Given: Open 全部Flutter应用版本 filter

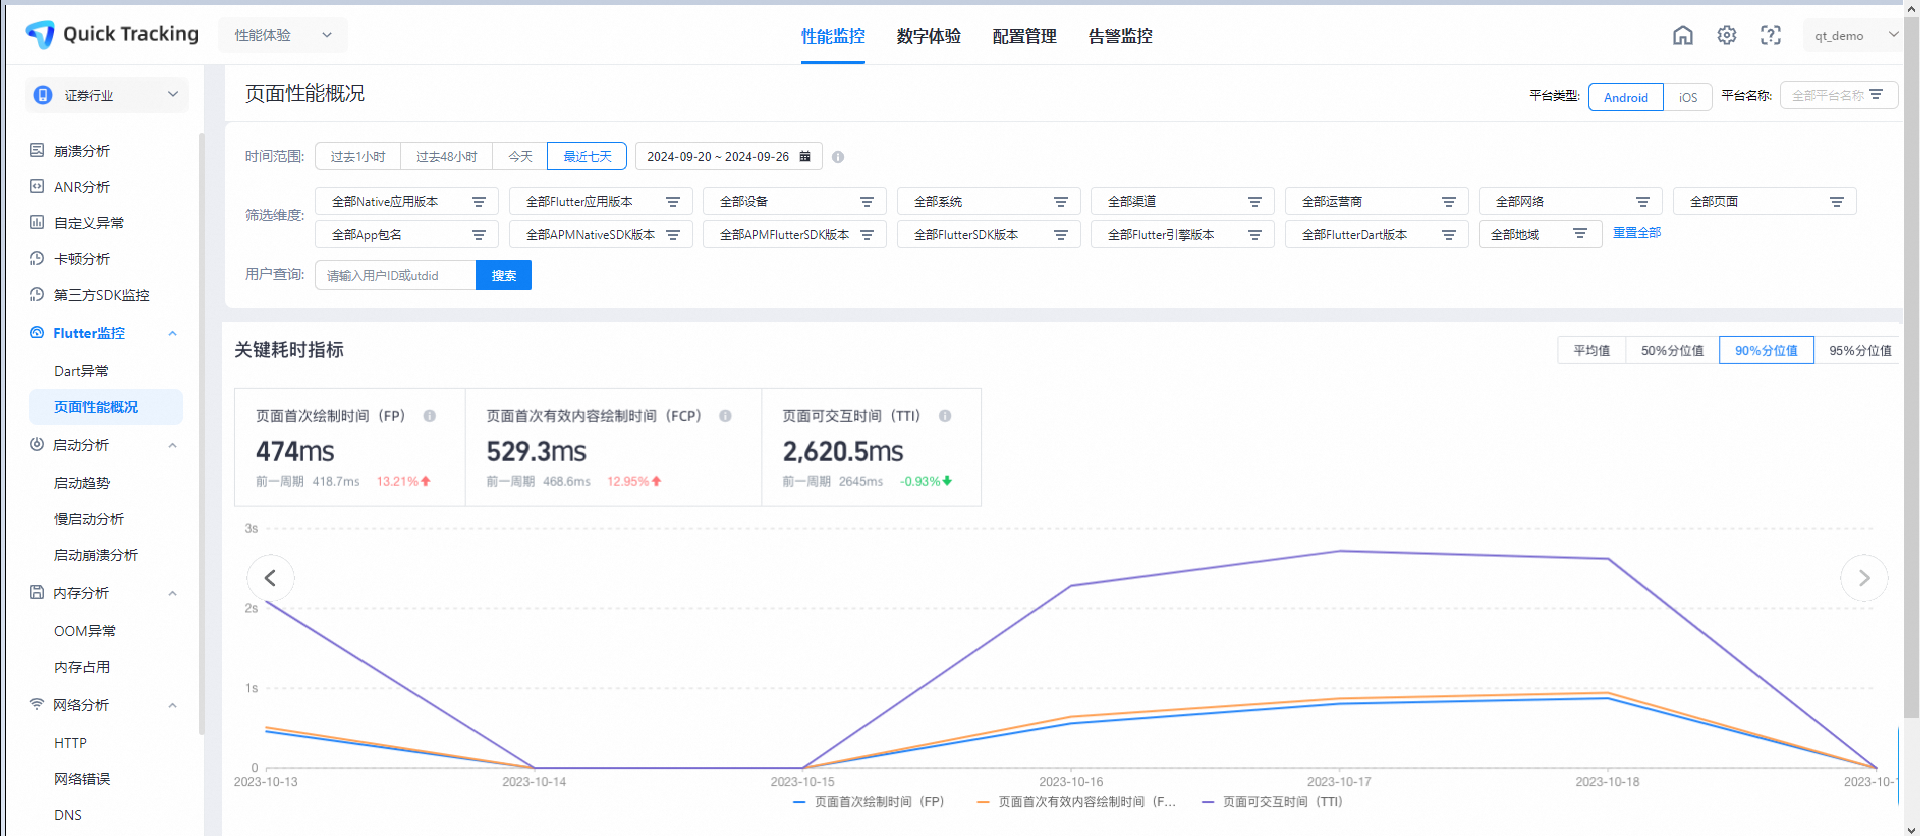Looking at the screenshot, I should coord(601,201).
